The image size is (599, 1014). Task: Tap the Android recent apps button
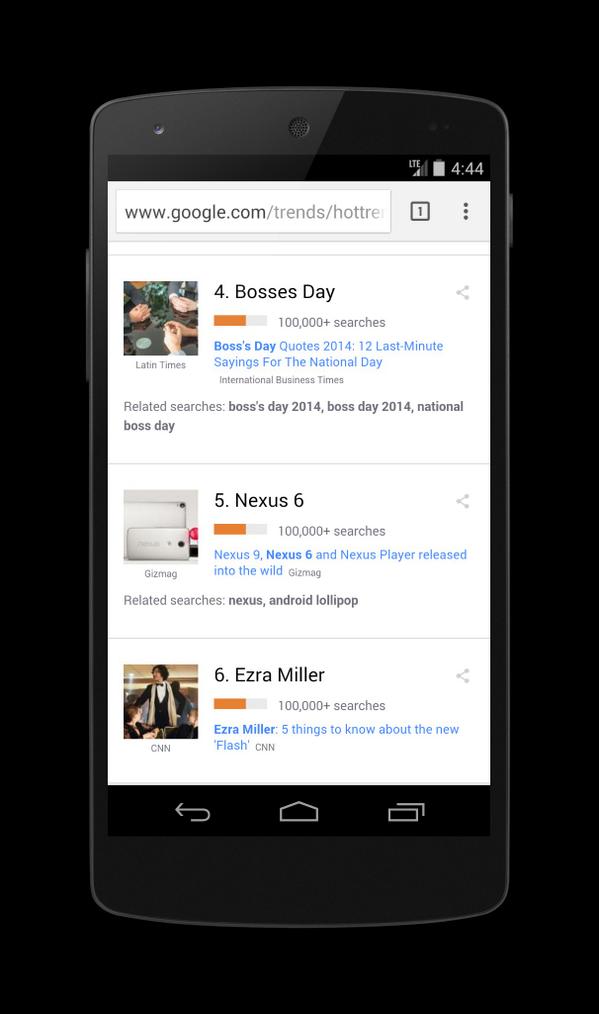point(406,812)
